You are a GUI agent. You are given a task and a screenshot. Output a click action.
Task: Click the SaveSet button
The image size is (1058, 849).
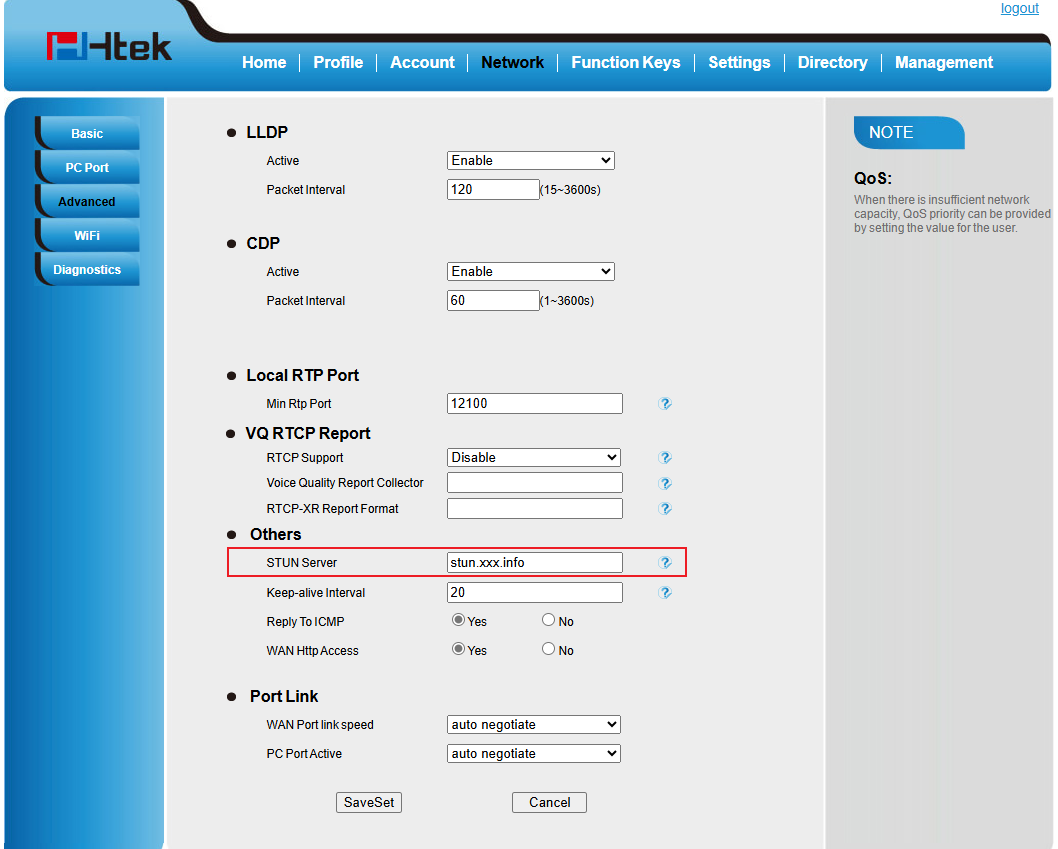(369, 802)
